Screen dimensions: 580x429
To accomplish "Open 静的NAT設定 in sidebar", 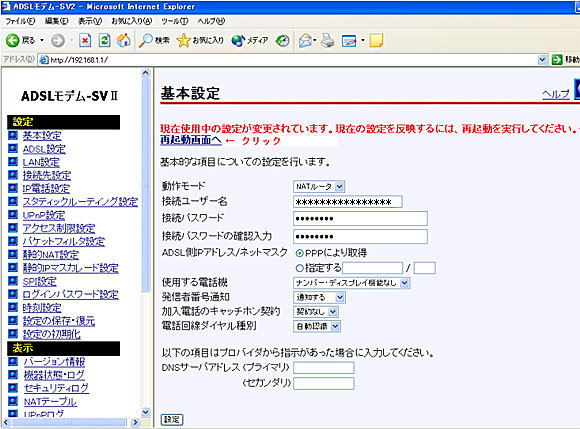I will point(51,254).
